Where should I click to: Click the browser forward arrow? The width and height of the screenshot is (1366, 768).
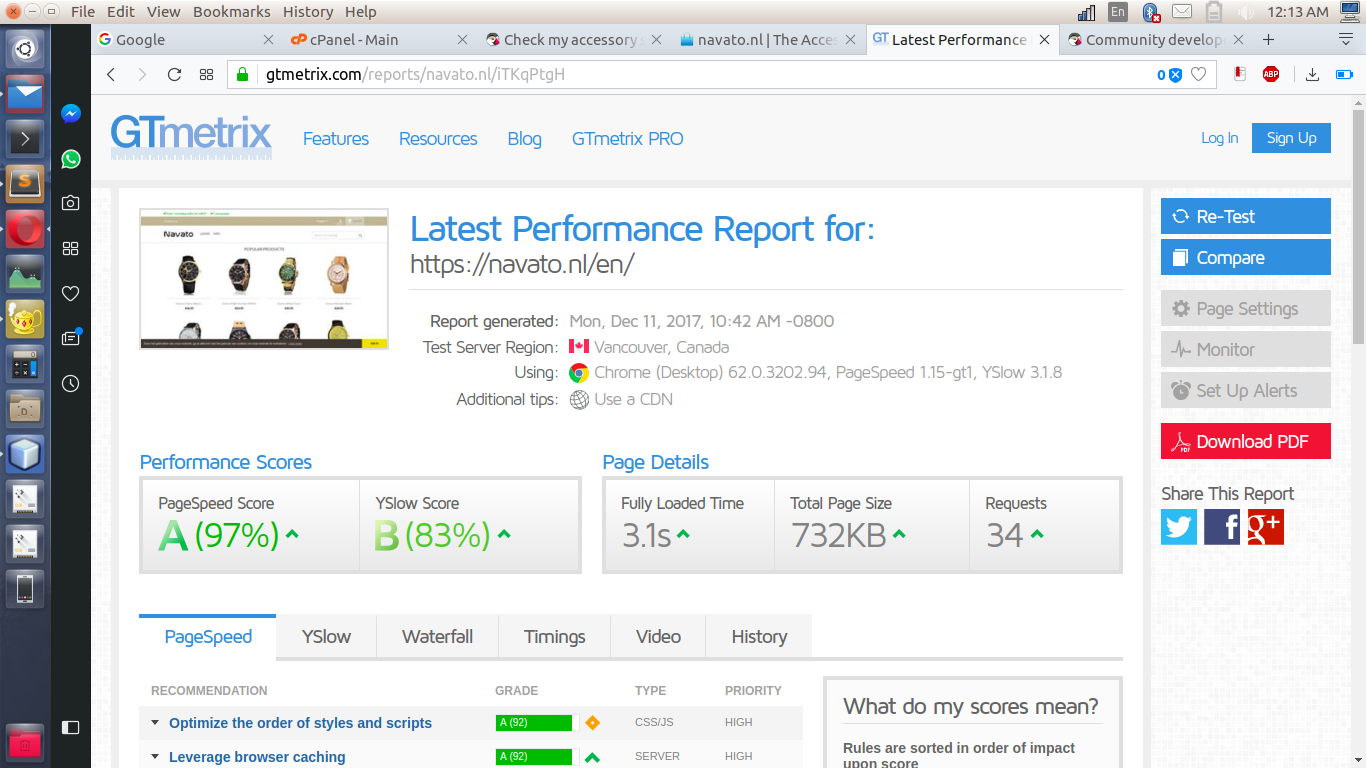(142, 75)
